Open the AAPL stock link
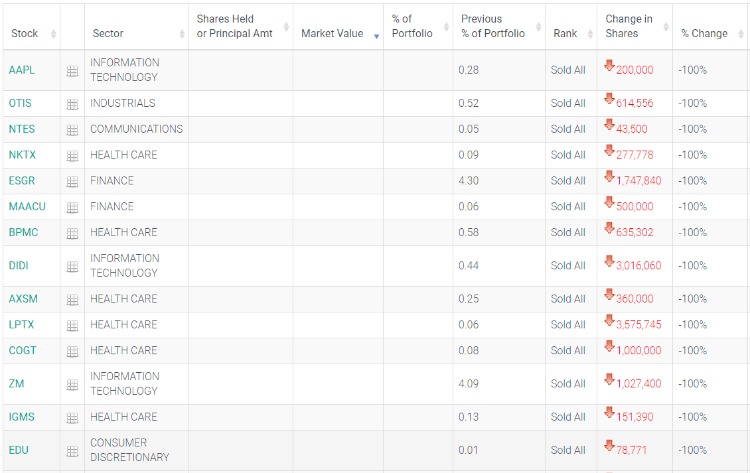The width and height of the screenshot is (750, 473). point(22,70)
